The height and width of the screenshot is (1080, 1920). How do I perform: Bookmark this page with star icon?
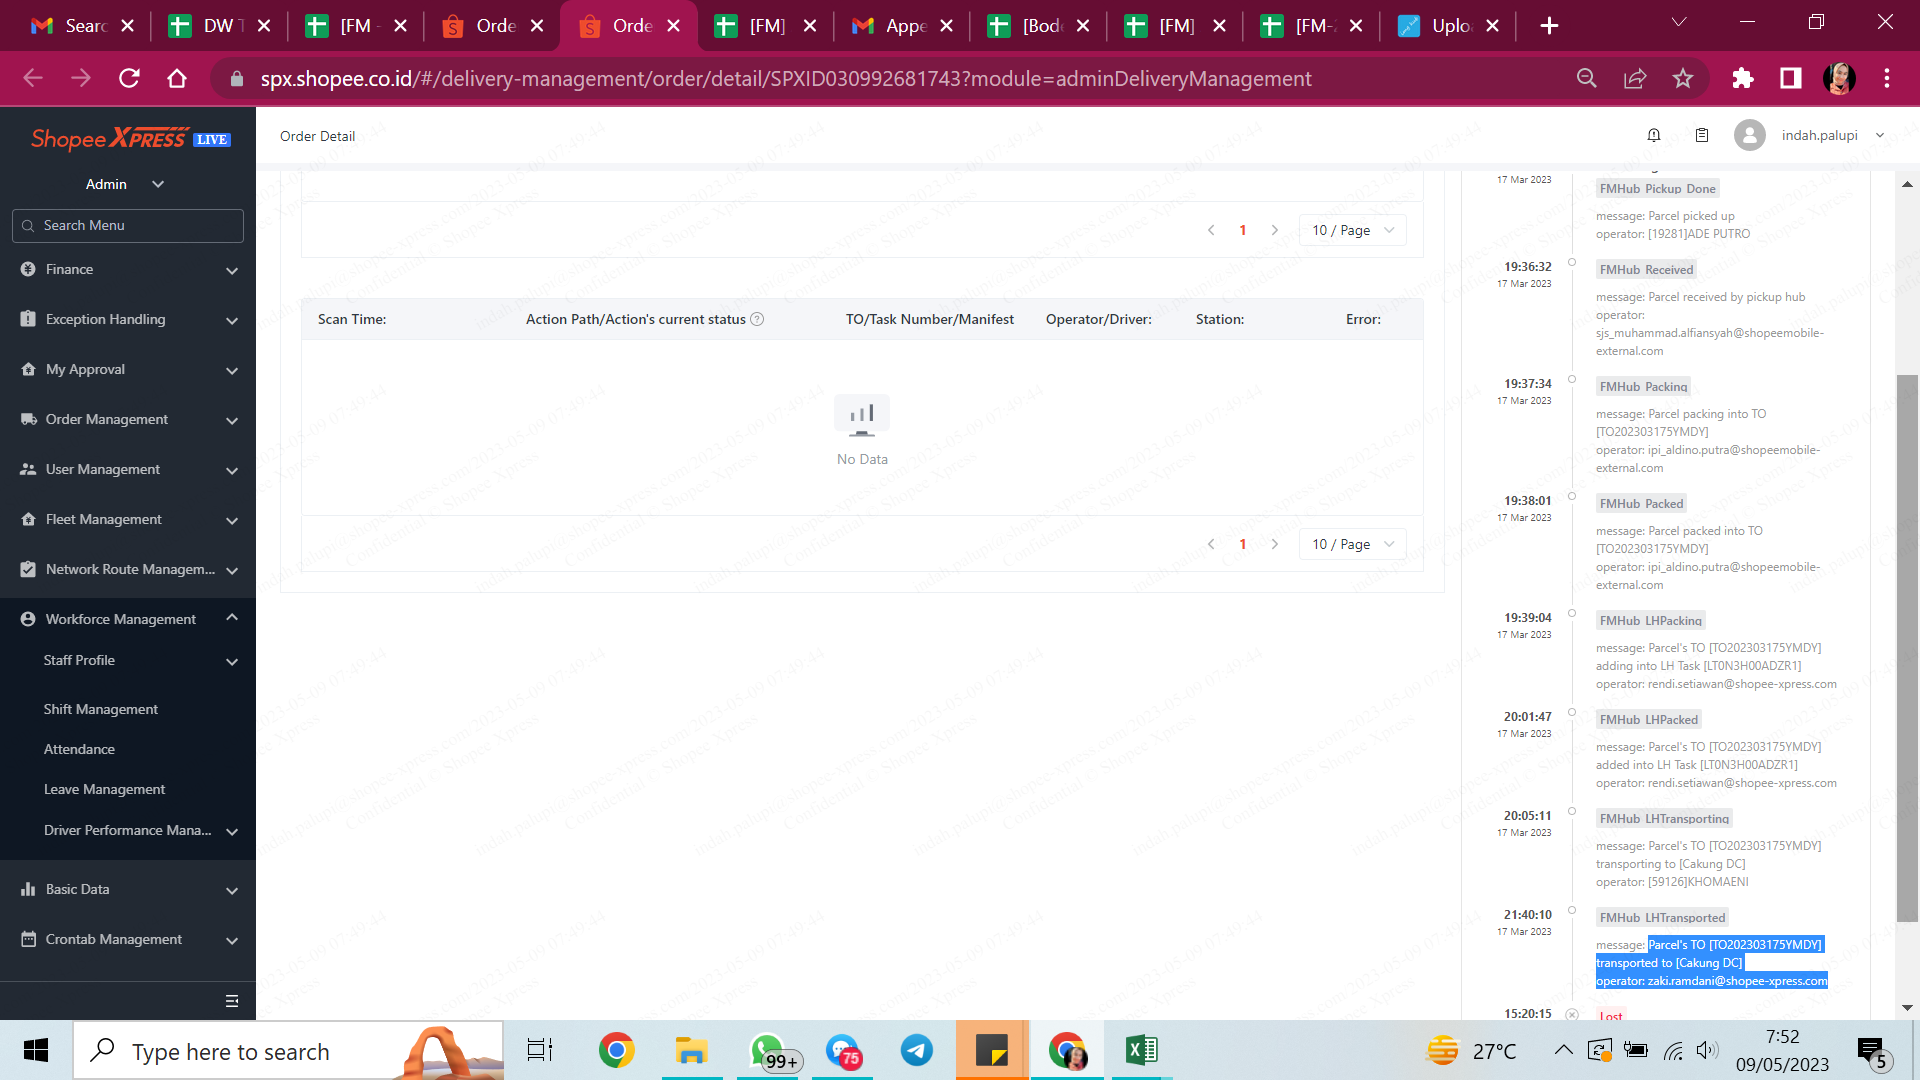1683,78
